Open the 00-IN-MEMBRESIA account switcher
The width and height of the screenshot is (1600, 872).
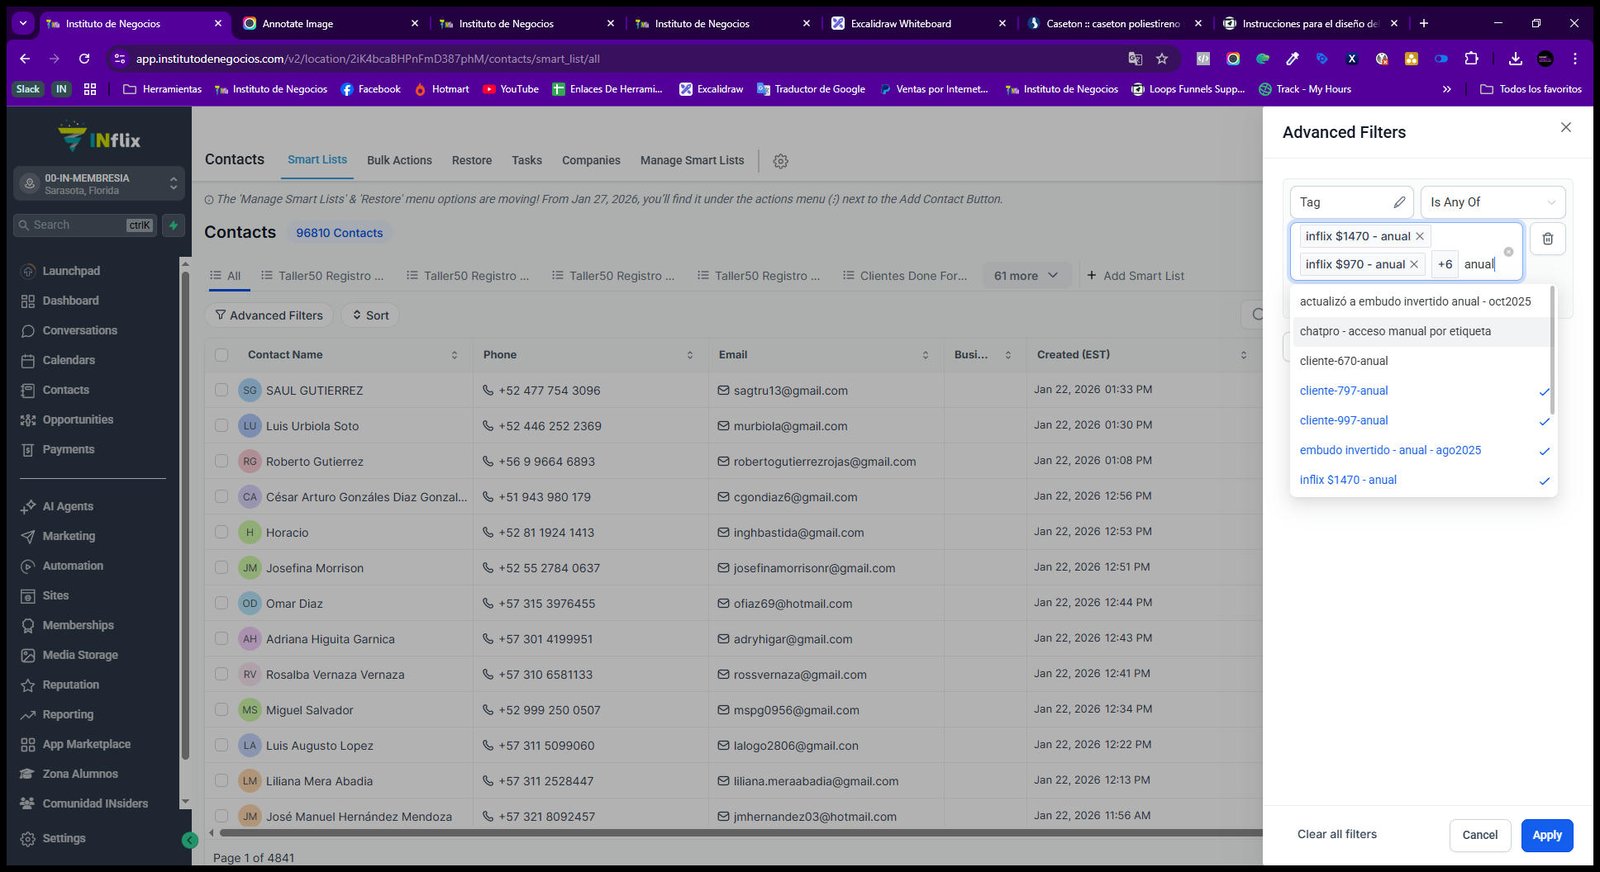tap(99, 184)
